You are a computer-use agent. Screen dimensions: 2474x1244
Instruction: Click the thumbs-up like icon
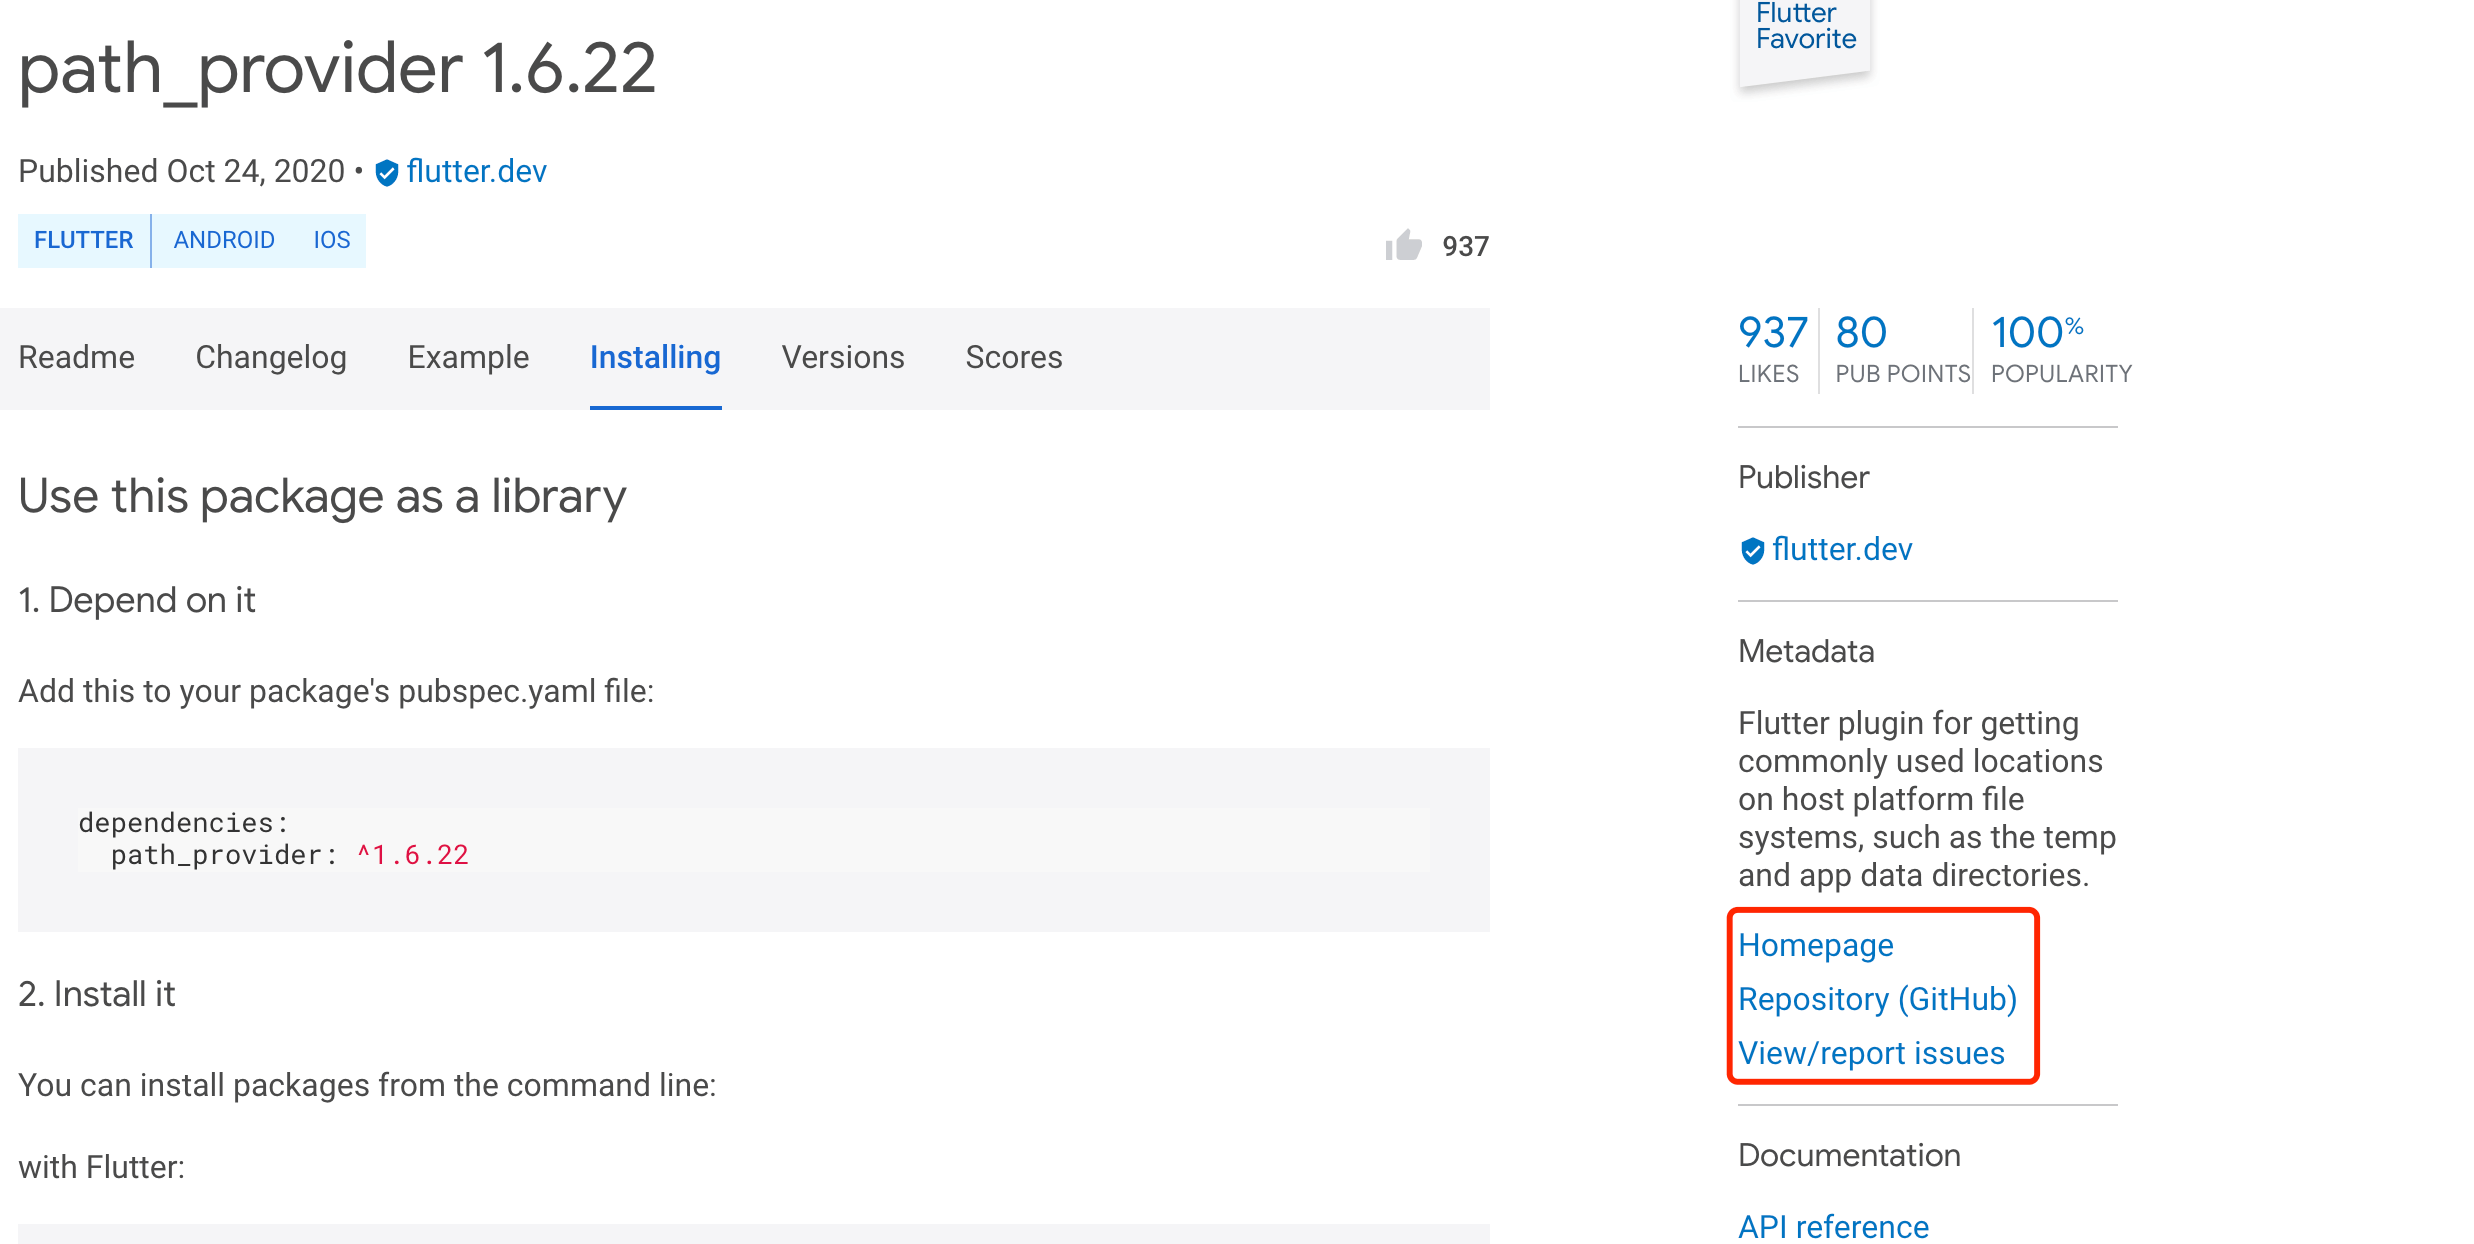point(1403,245)
